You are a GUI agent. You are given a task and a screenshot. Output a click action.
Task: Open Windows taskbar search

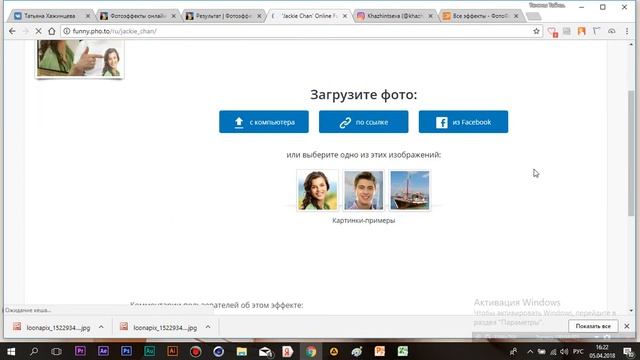tap(34, 351)
